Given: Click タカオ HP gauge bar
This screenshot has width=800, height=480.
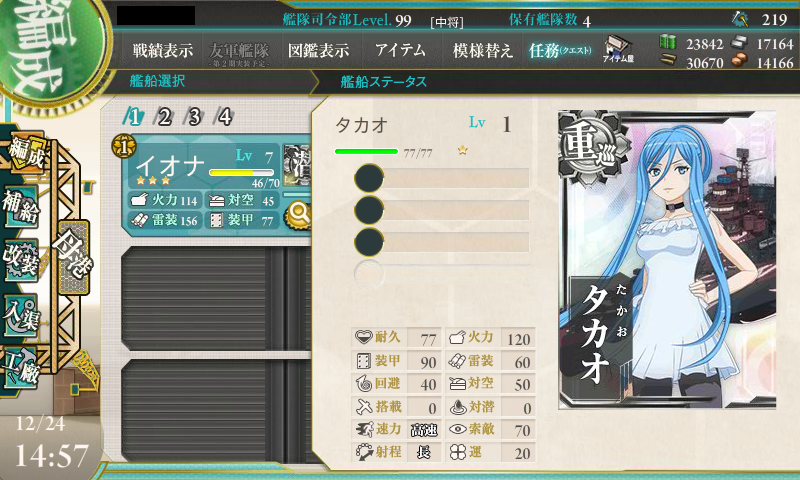Looking at the screenshot, I should [x=366, y=151].
